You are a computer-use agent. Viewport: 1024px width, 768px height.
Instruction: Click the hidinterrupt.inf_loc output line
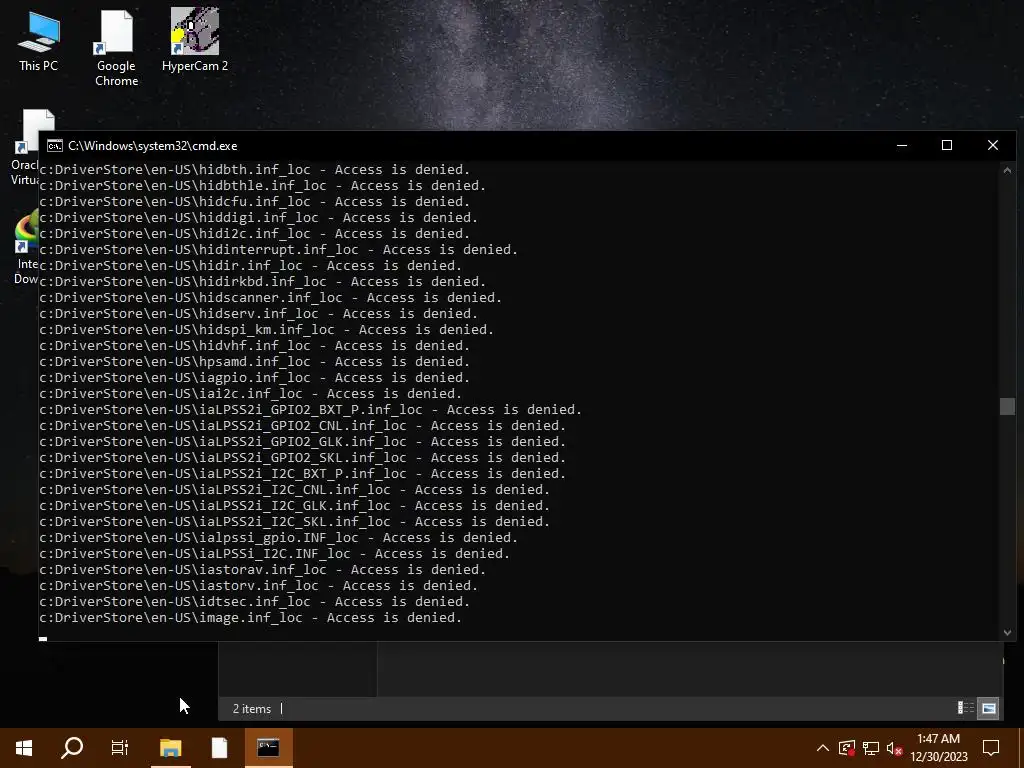coord(278,249)
